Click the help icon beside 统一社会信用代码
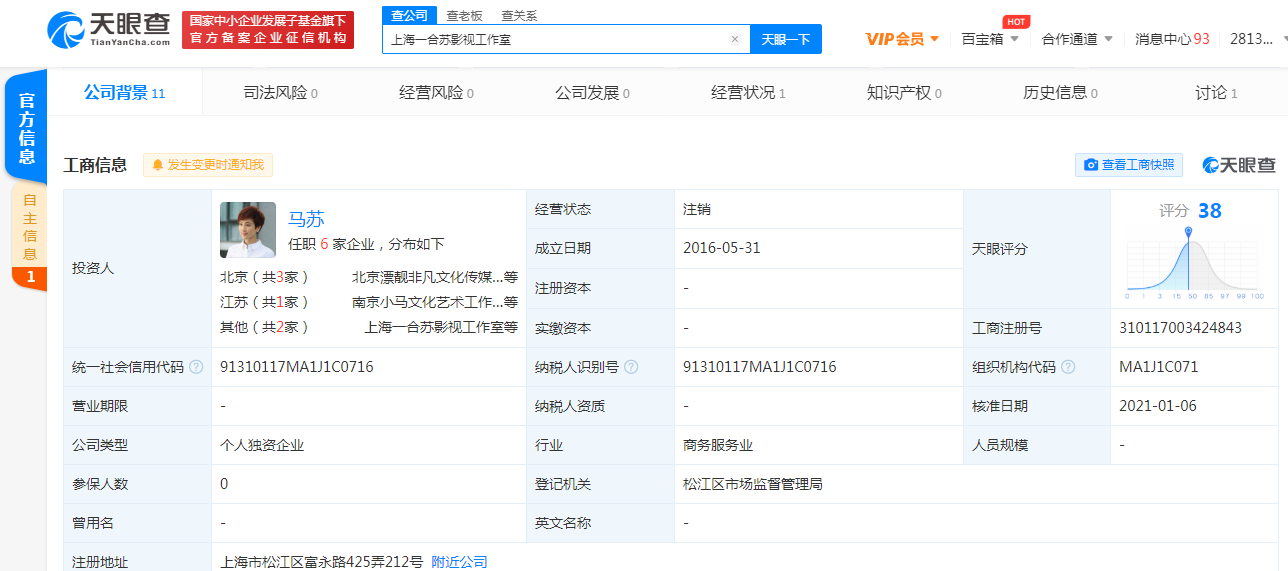Image resolution: width=1288 pixels, height=571 pixels. pyautogui.click(x=196, y=367)
